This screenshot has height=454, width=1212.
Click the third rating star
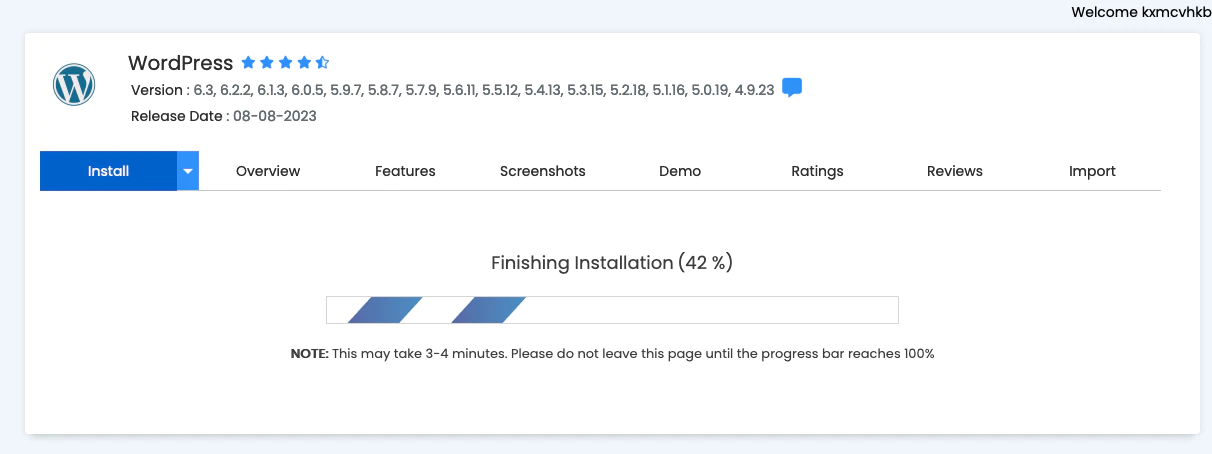[285, 63]
